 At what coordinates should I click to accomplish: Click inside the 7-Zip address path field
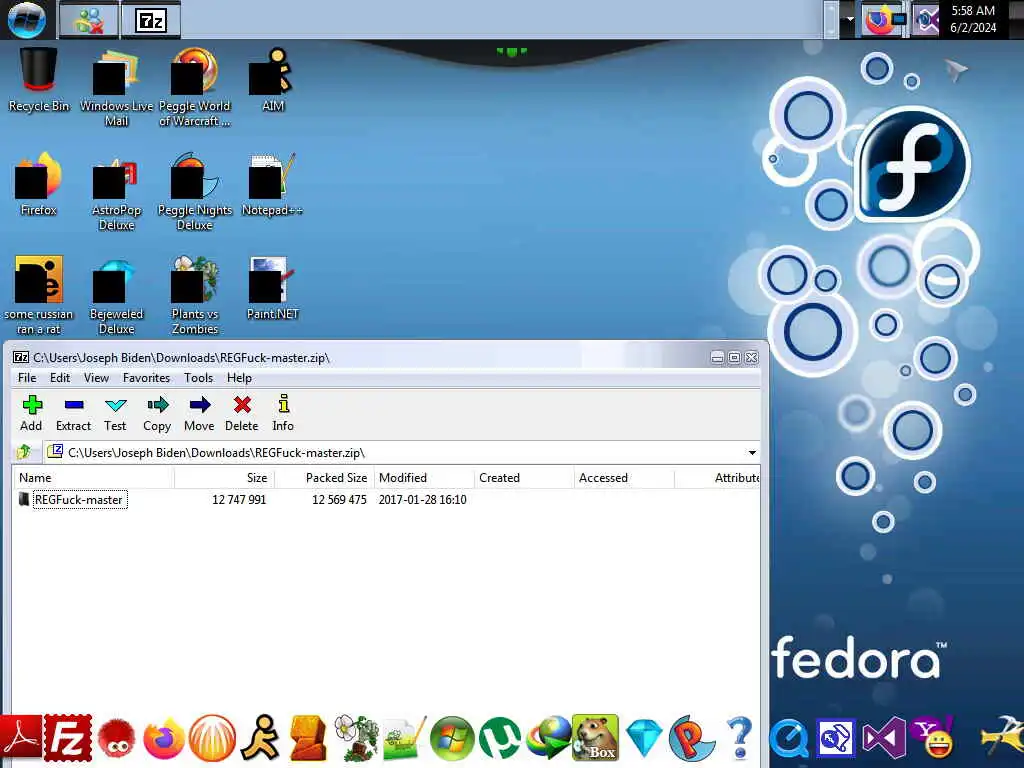pos(395,453)
